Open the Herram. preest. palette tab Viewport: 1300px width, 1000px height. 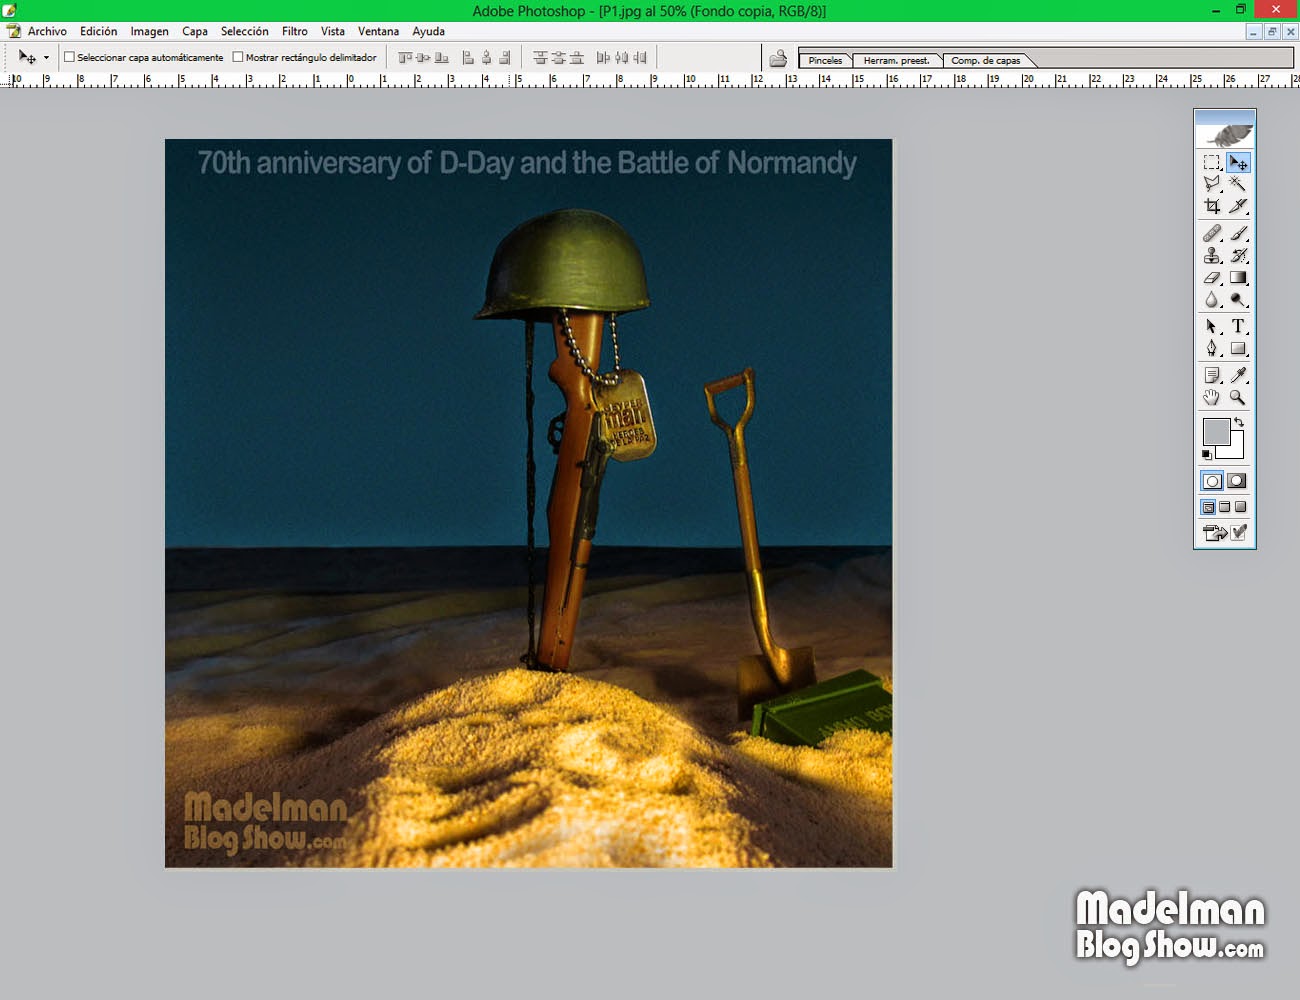(x=897, y=60)
